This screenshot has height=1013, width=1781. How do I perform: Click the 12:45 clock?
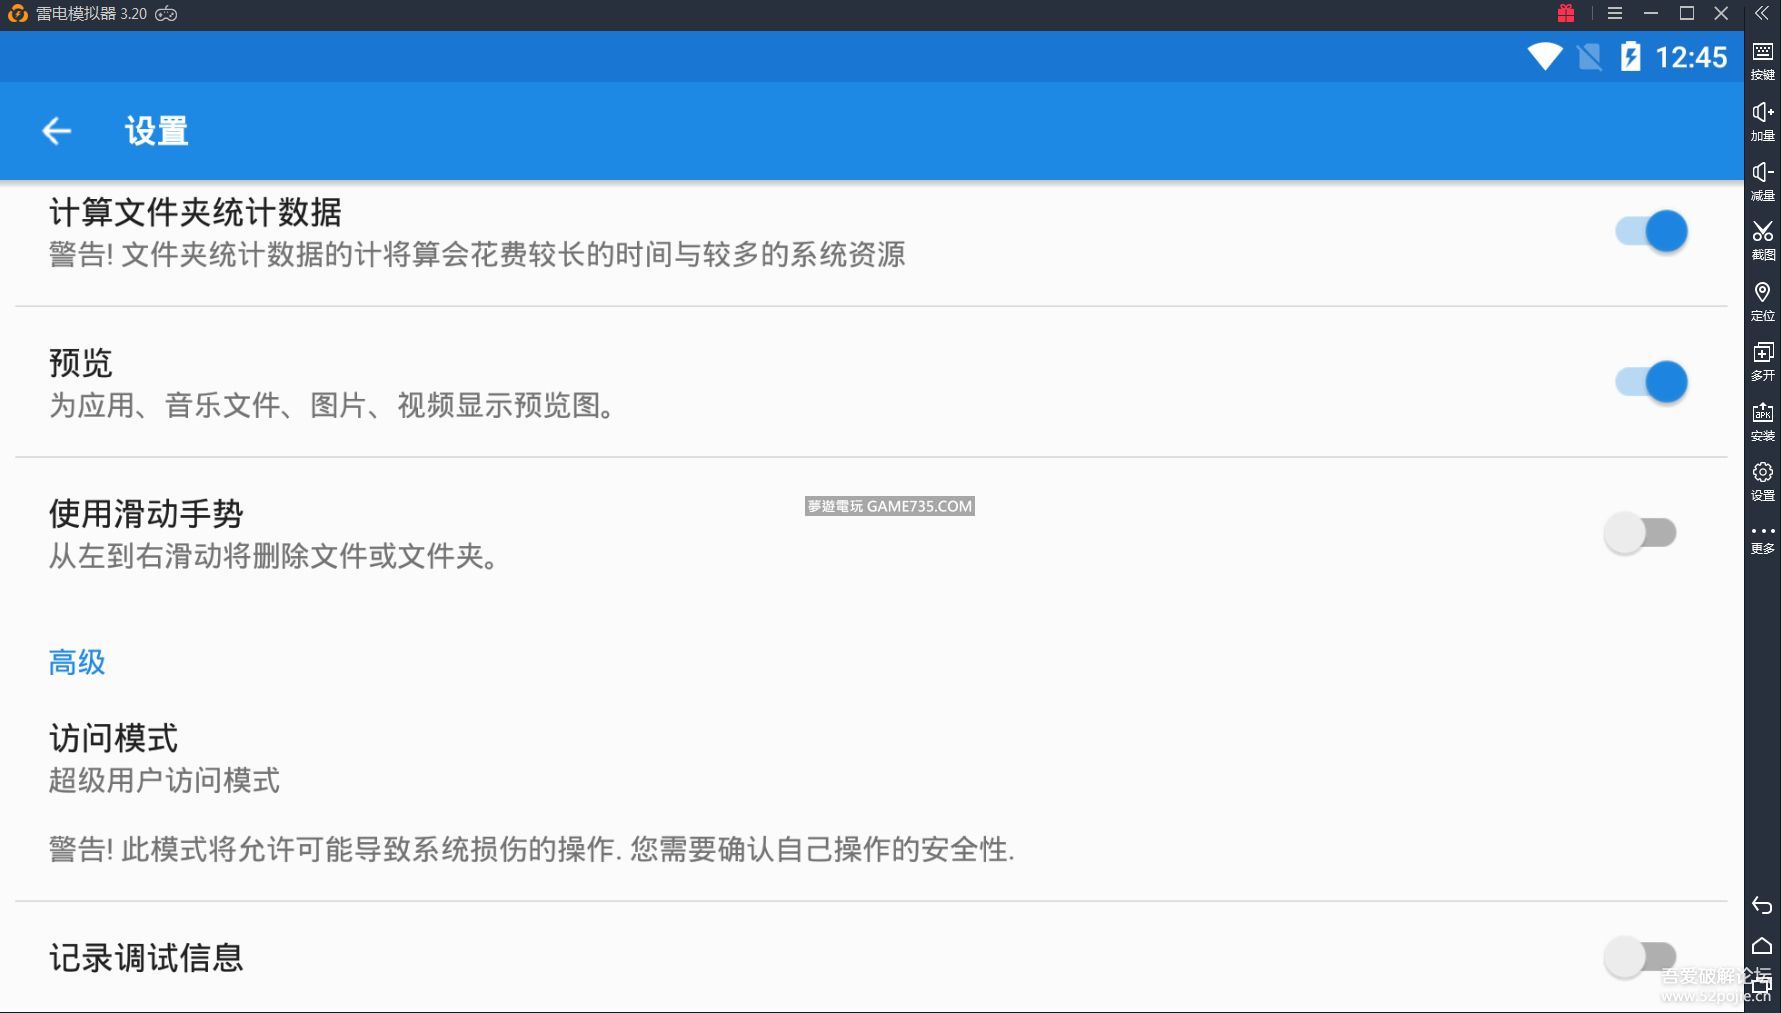pyautogui.click(x=1691, y=57)
